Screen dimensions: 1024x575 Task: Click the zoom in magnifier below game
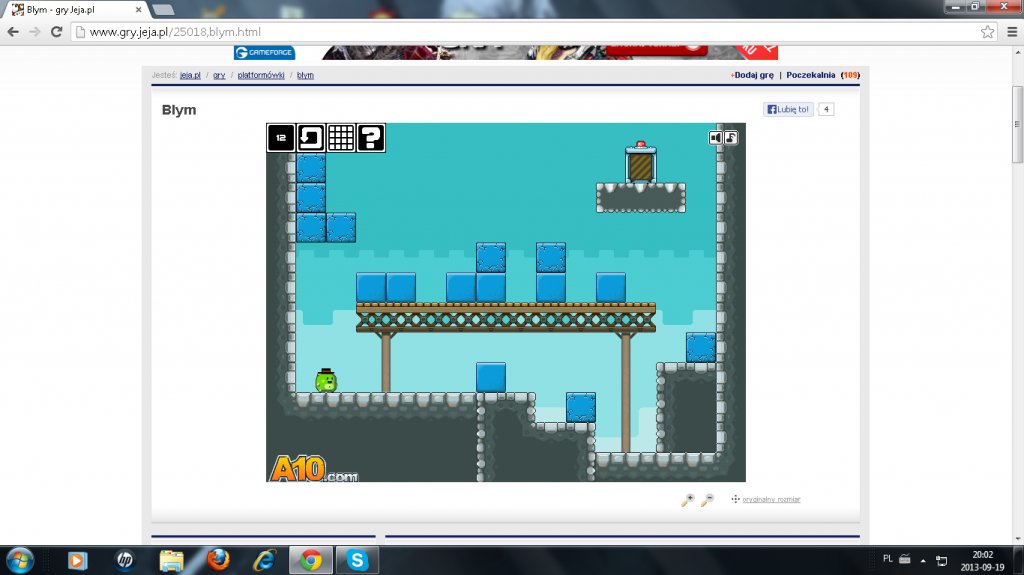click(688, 499)
